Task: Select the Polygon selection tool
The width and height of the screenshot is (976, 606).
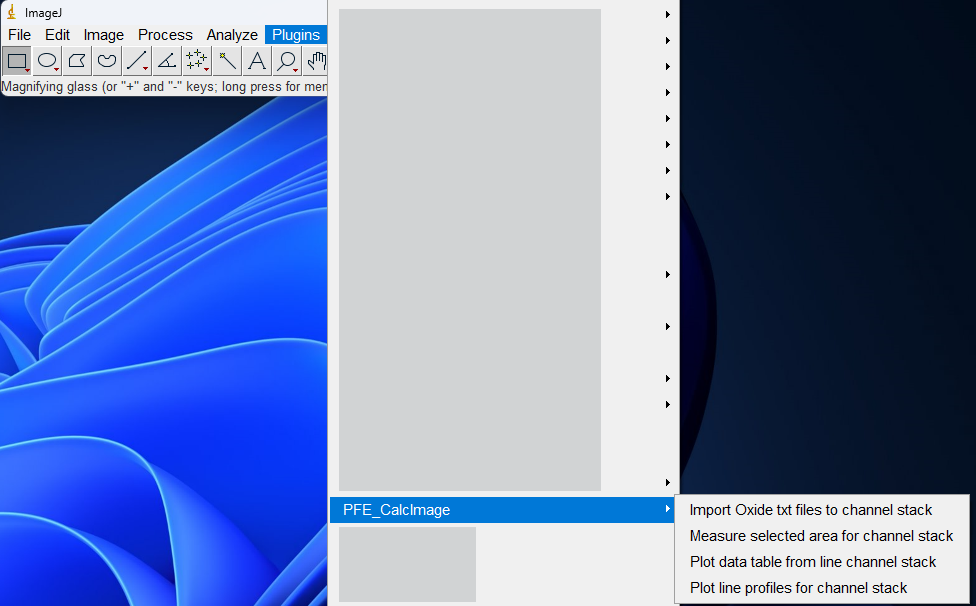Action: click(x=77, y=61)
